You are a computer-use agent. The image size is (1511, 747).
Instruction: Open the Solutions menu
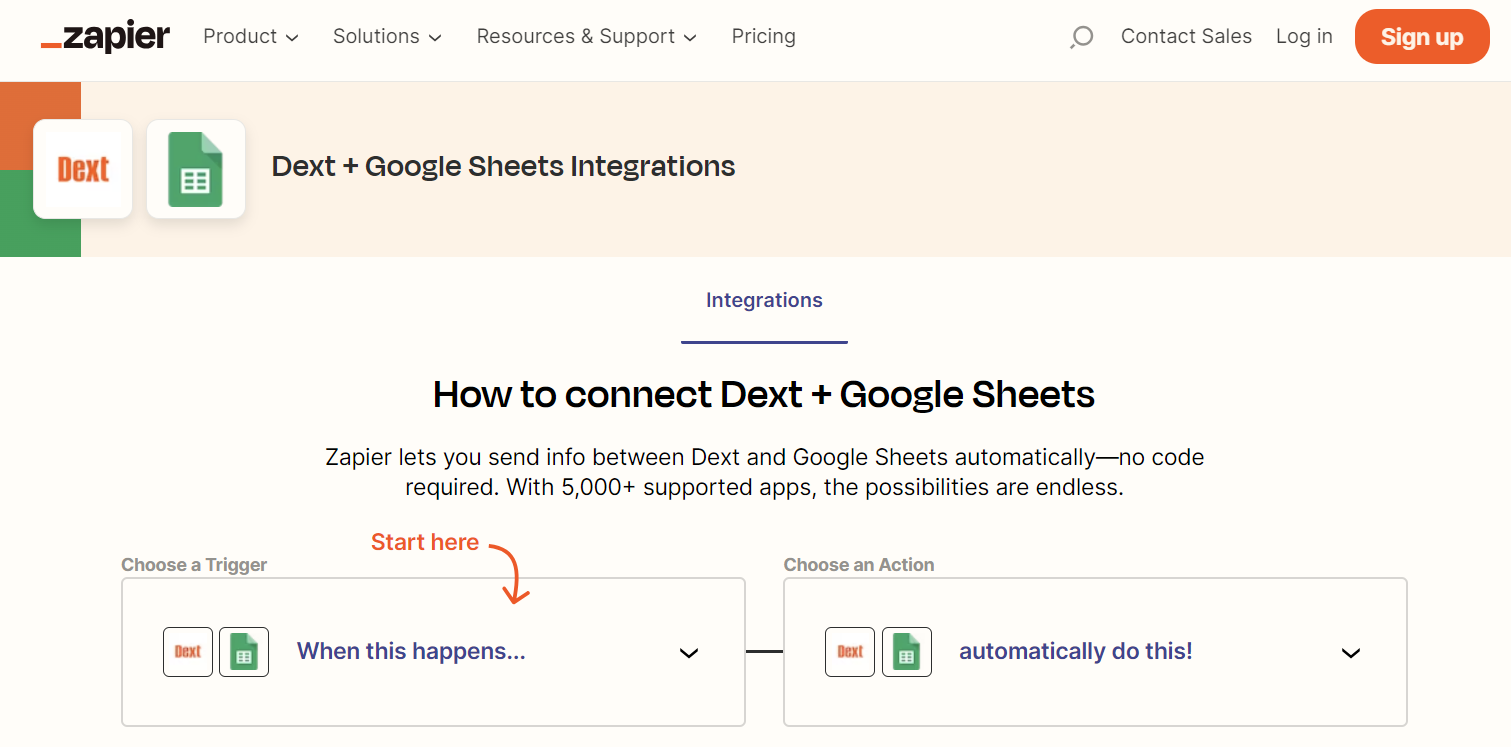tap(387, 36)
